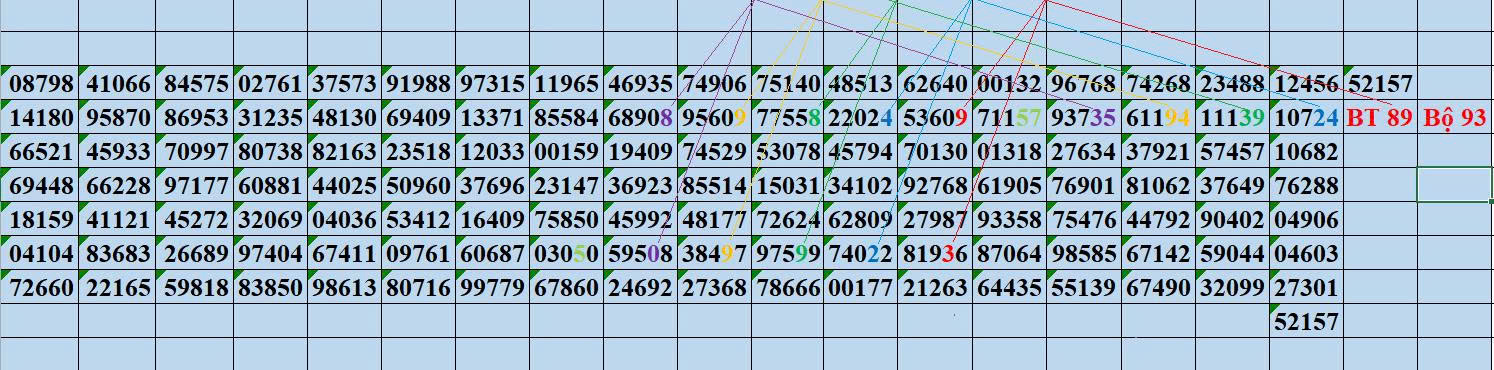Viewport: 1494px width, 370px height.
Task: Select cell 52157 in the bottom row
Action: click(1307, 322)
